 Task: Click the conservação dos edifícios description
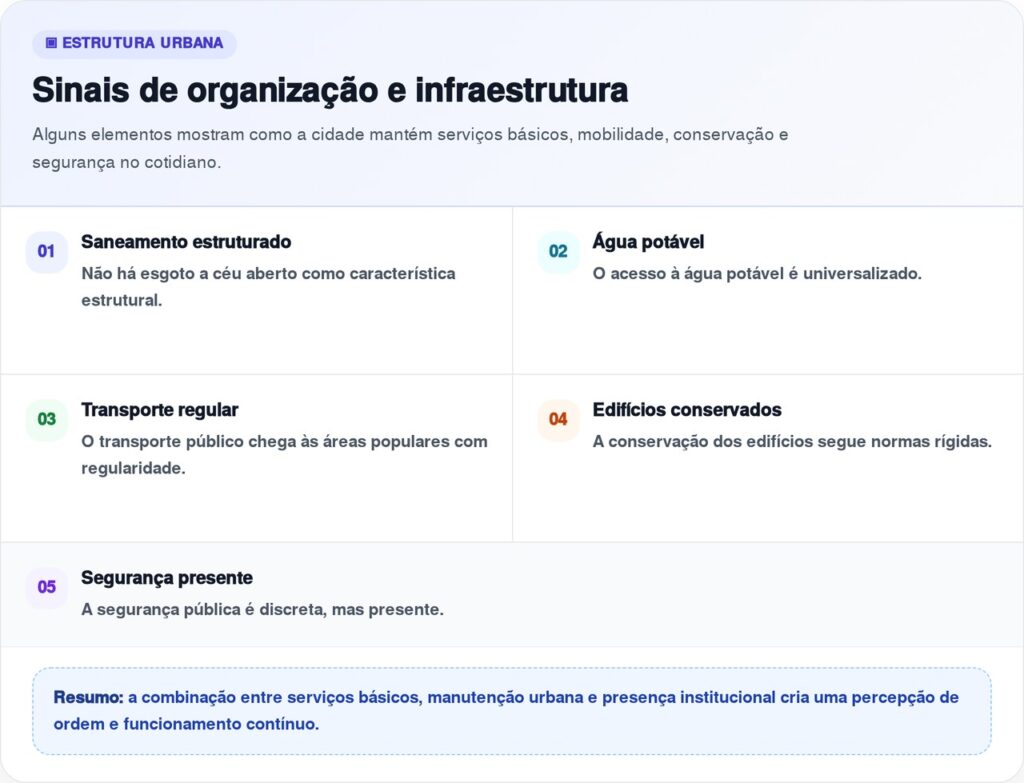tap(792, 441)
